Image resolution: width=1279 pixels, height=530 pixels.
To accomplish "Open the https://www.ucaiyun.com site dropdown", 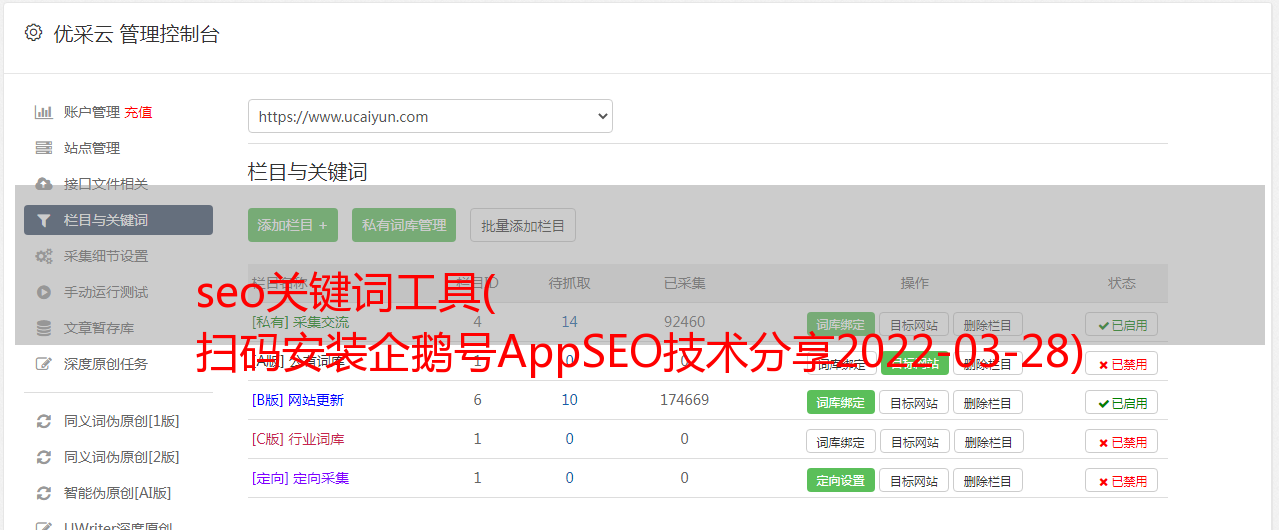I will pyautogui.click(x=430, y=116).
